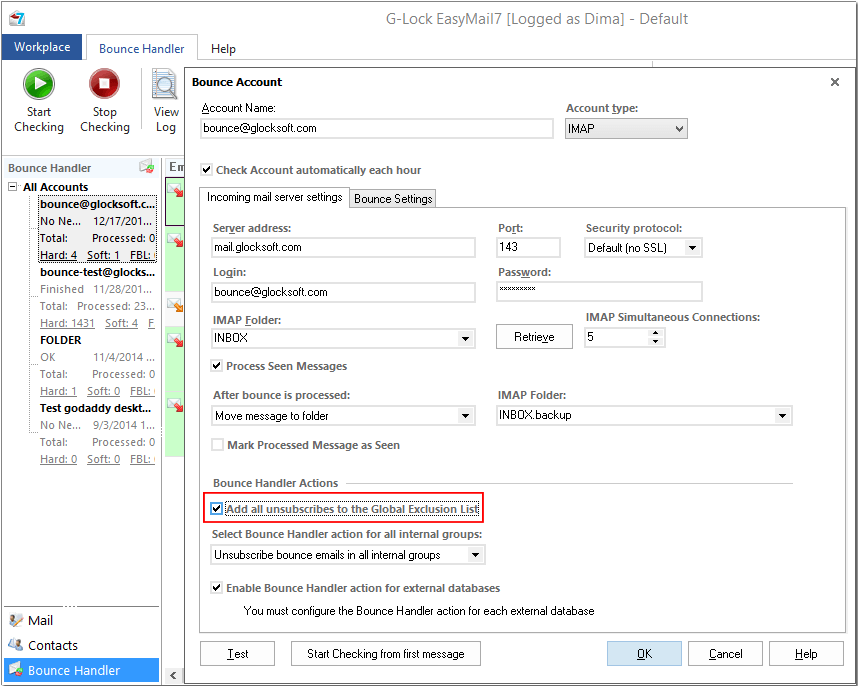Viewport: 858px width, 686px height.
Task: Click the Server address field
Action: tap(344, 247)
